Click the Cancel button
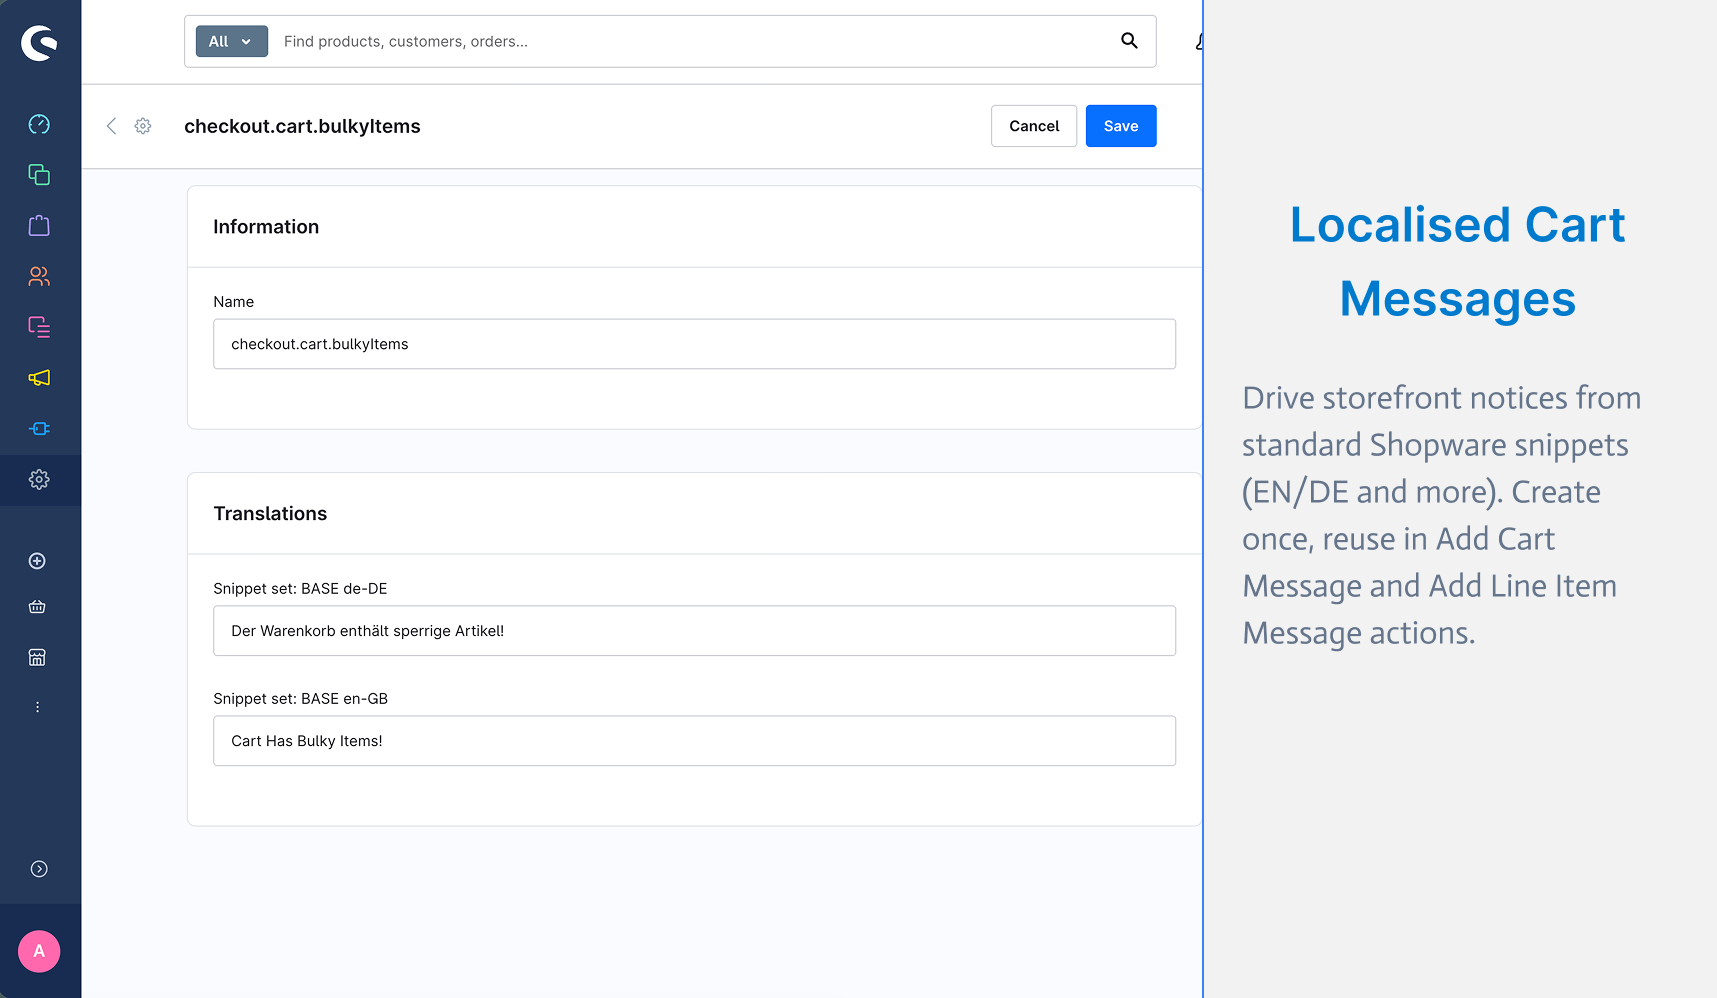 point(1034,126)
